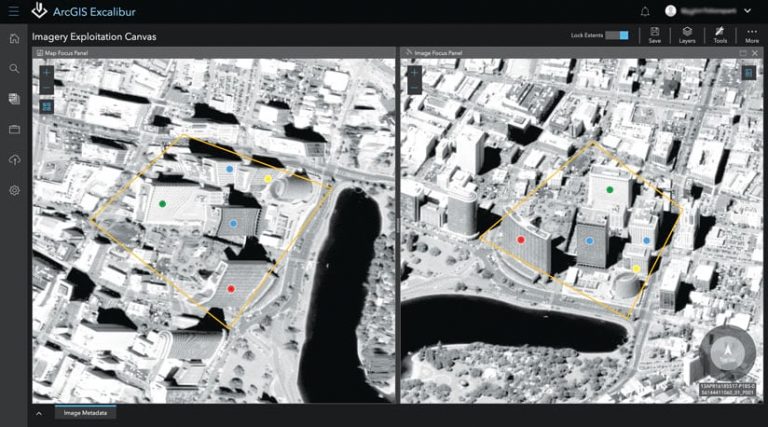Zoom in on the Image Focus Panel
This screenshot has width=768, height=427.
click(414, 73)
